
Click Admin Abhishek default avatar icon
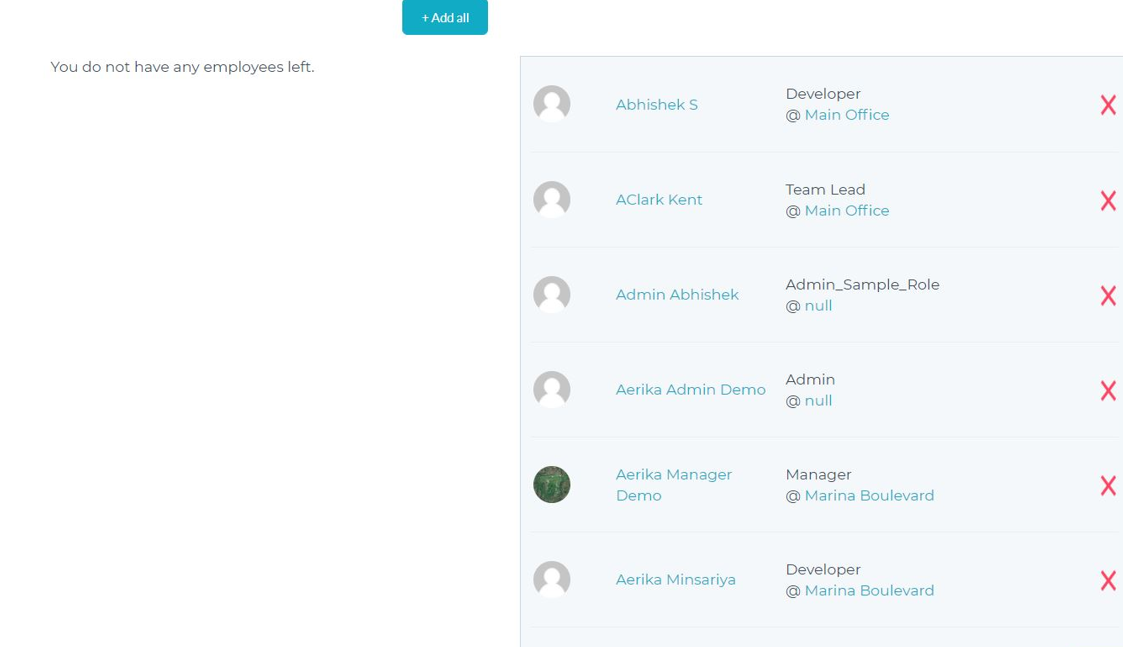[551, 294]
